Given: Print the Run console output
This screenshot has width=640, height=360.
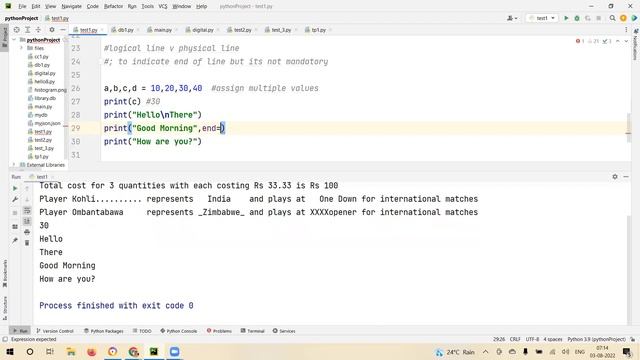Looking at the screenshot, I should 27,232.
